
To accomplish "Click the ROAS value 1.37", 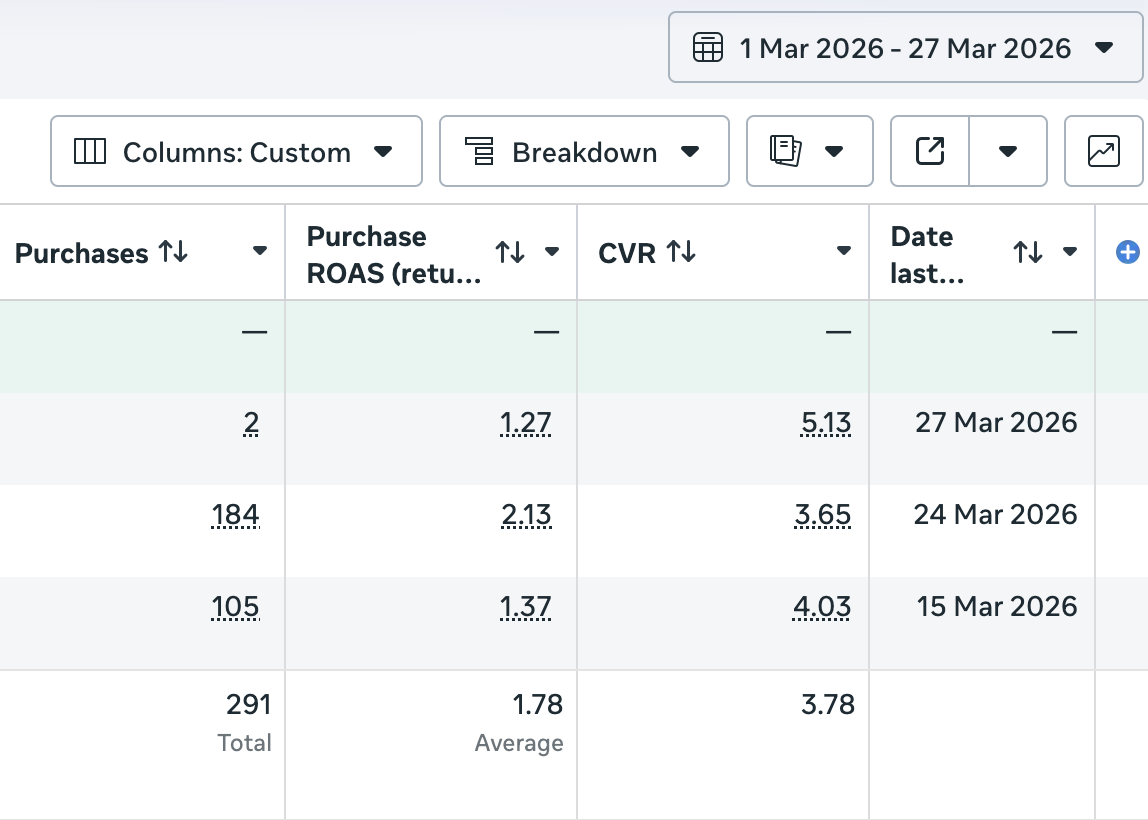I will point(525,608).
